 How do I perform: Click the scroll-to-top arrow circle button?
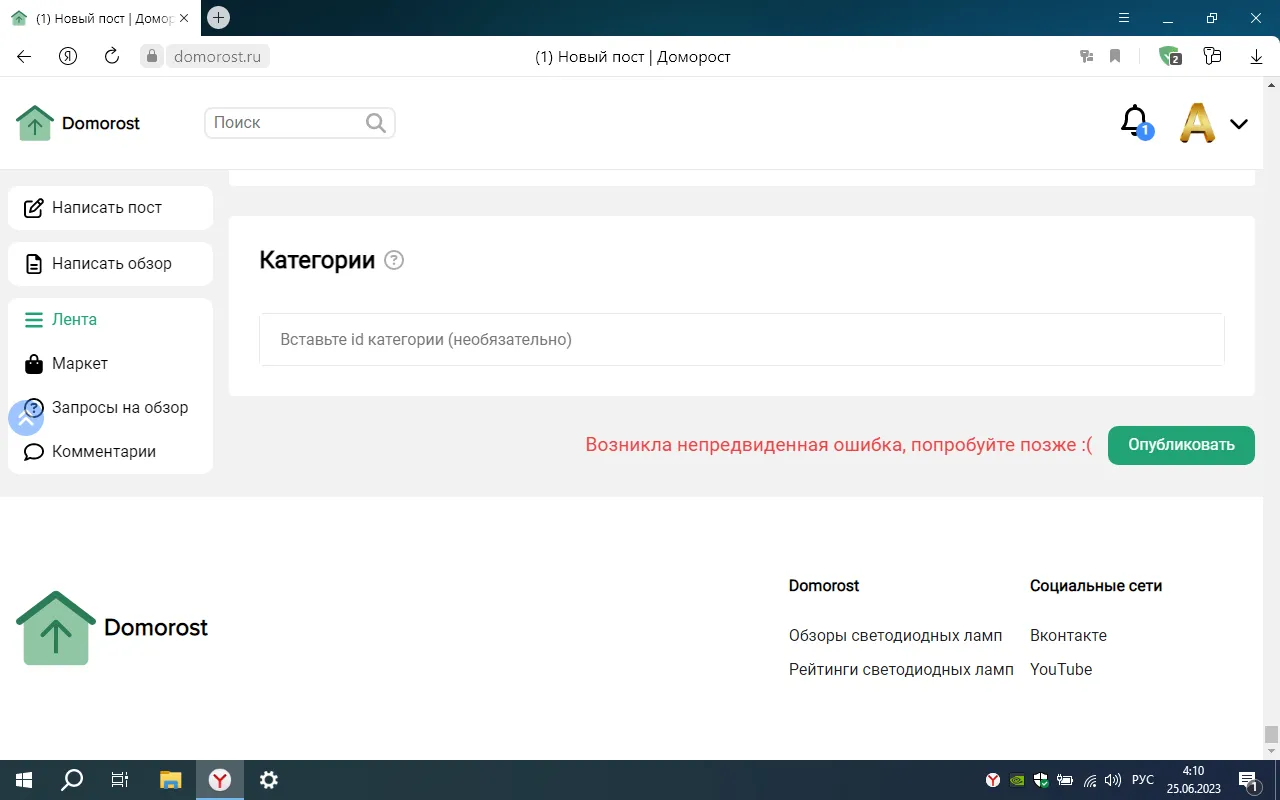26,418
